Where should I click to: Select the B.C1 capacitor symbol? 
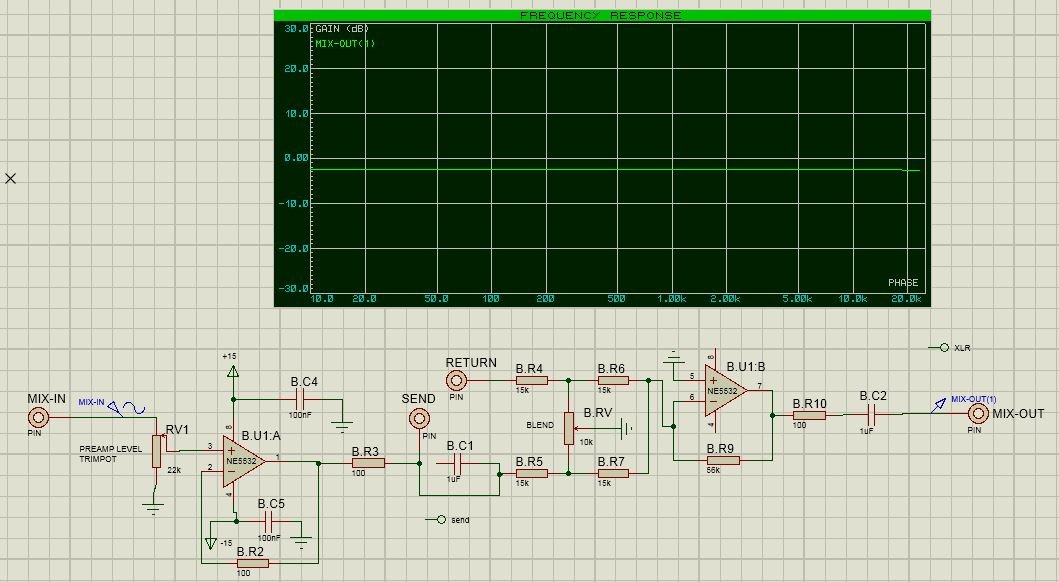click(457, 463)
